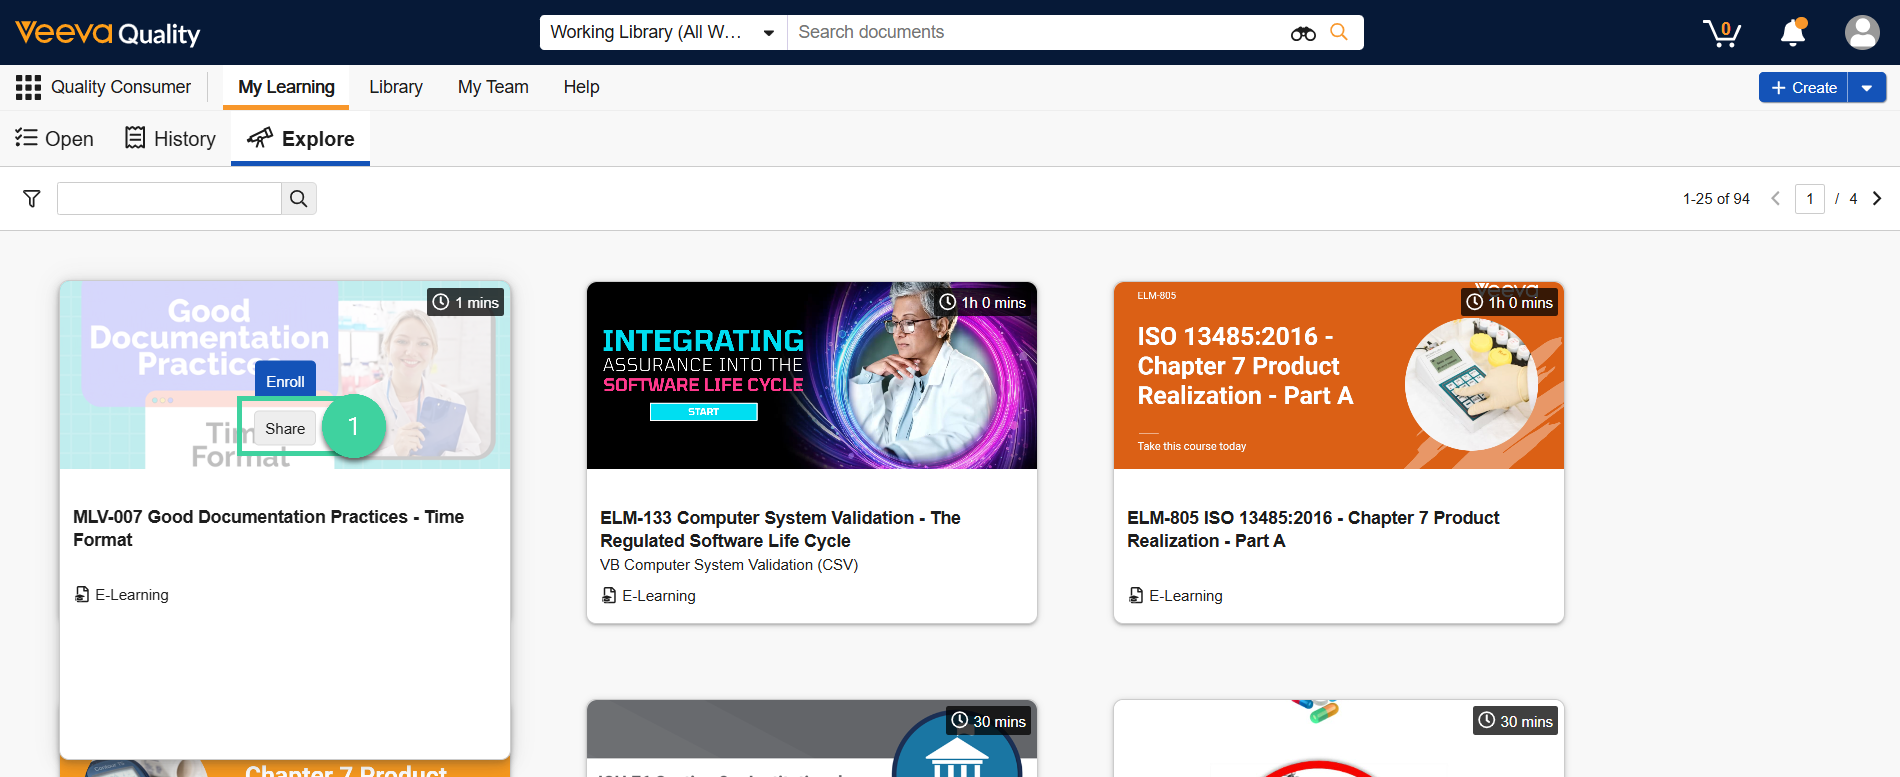Switch to History sub-tab
1900x777 pixels.
coord(170,139)
